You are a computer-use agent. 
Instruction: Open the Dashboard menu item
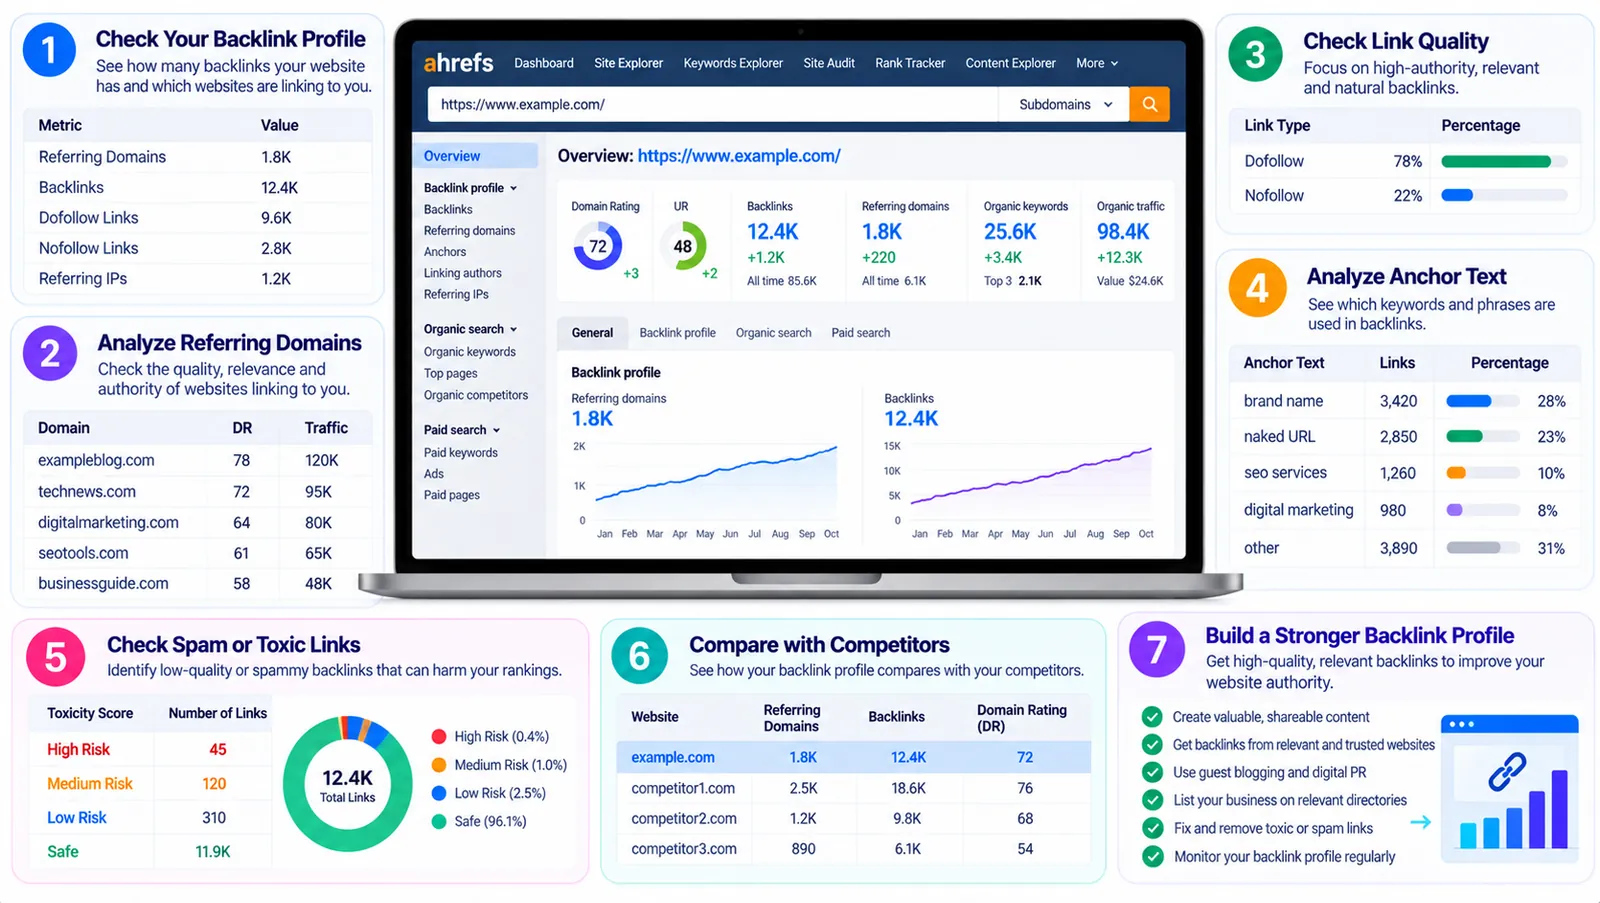544,63
